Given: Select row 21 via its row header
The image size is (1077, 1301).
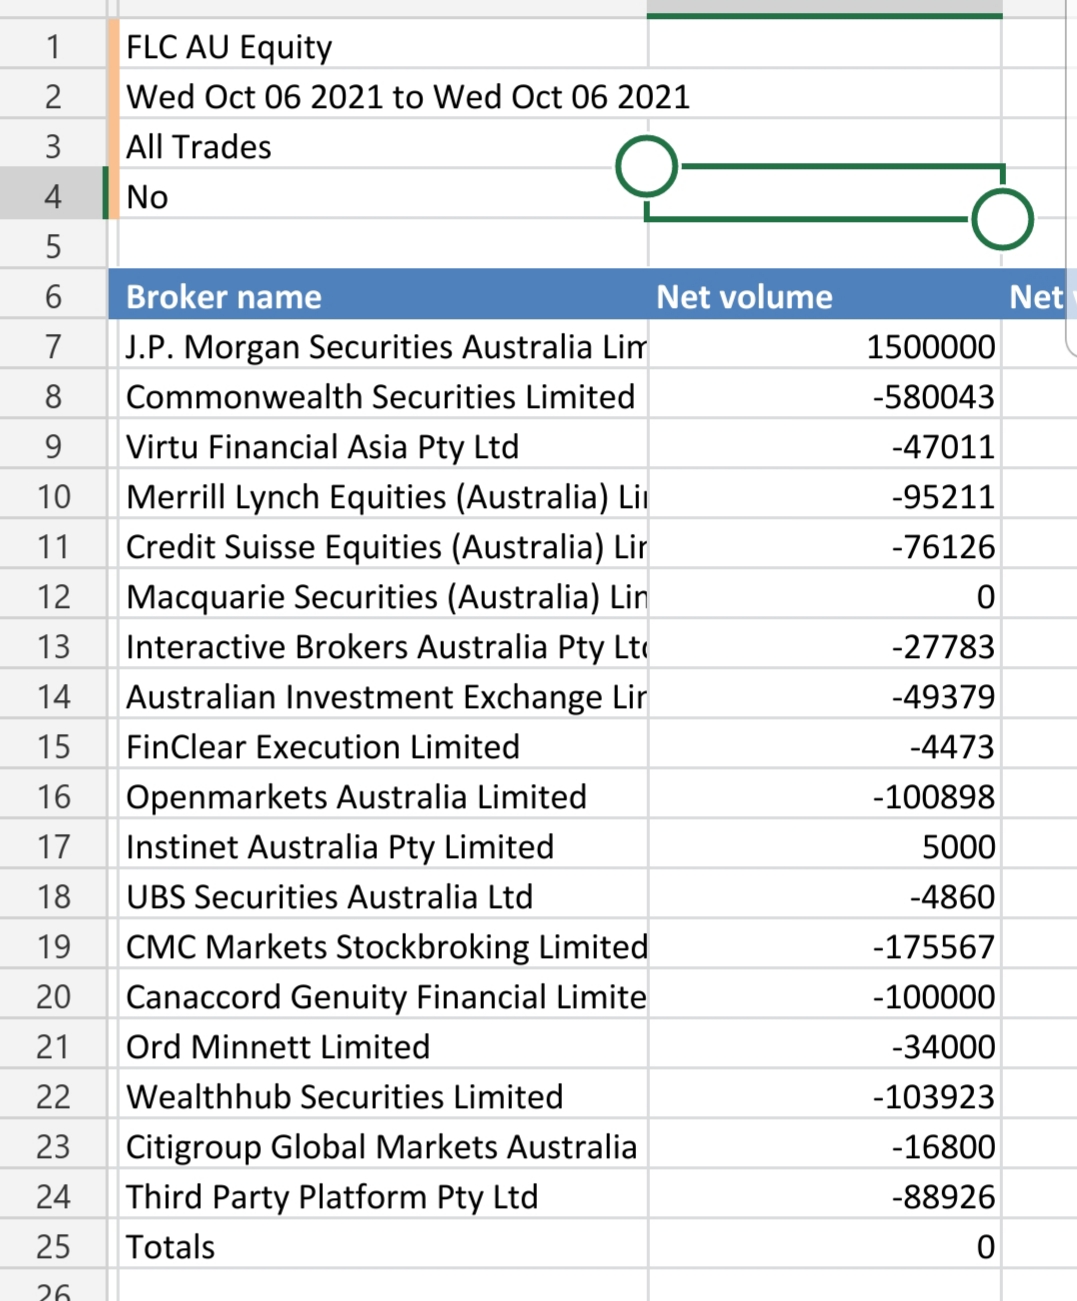Looking at the screenshot, I should [x=53, y=1046].
